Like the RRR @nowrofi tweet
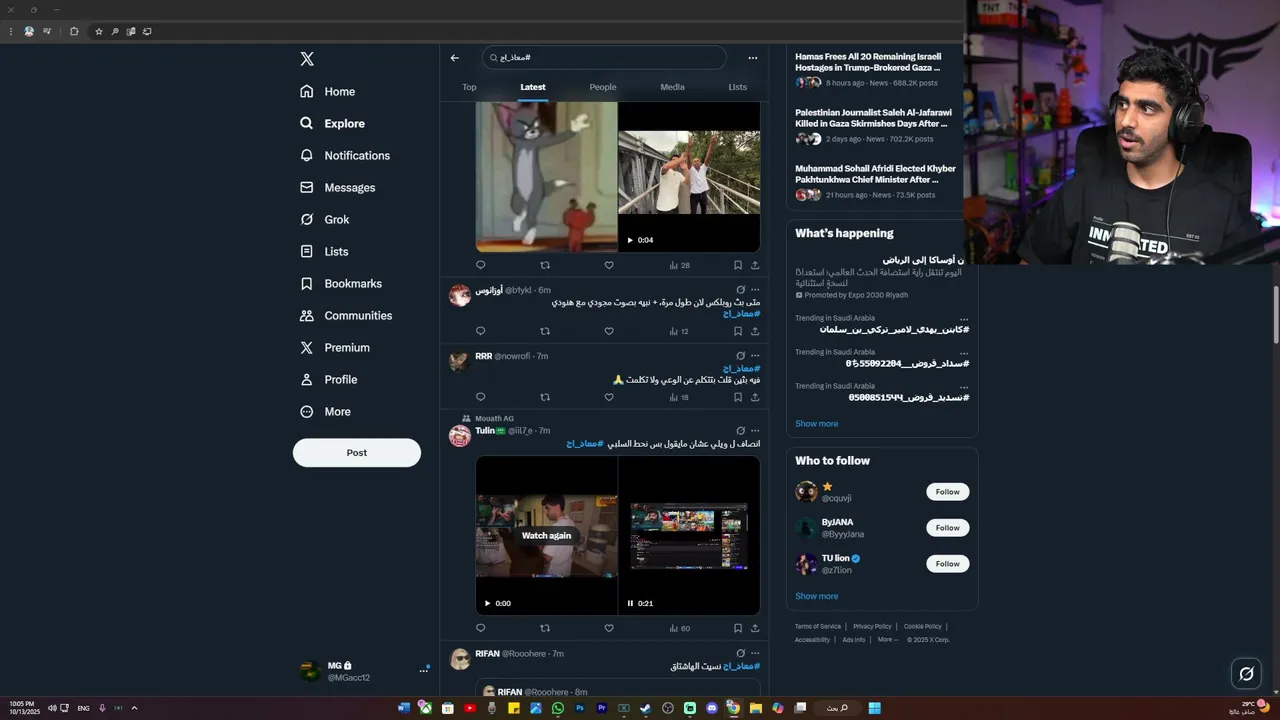The height and width of the screenshot is (720, 1280). coord(609,397)
